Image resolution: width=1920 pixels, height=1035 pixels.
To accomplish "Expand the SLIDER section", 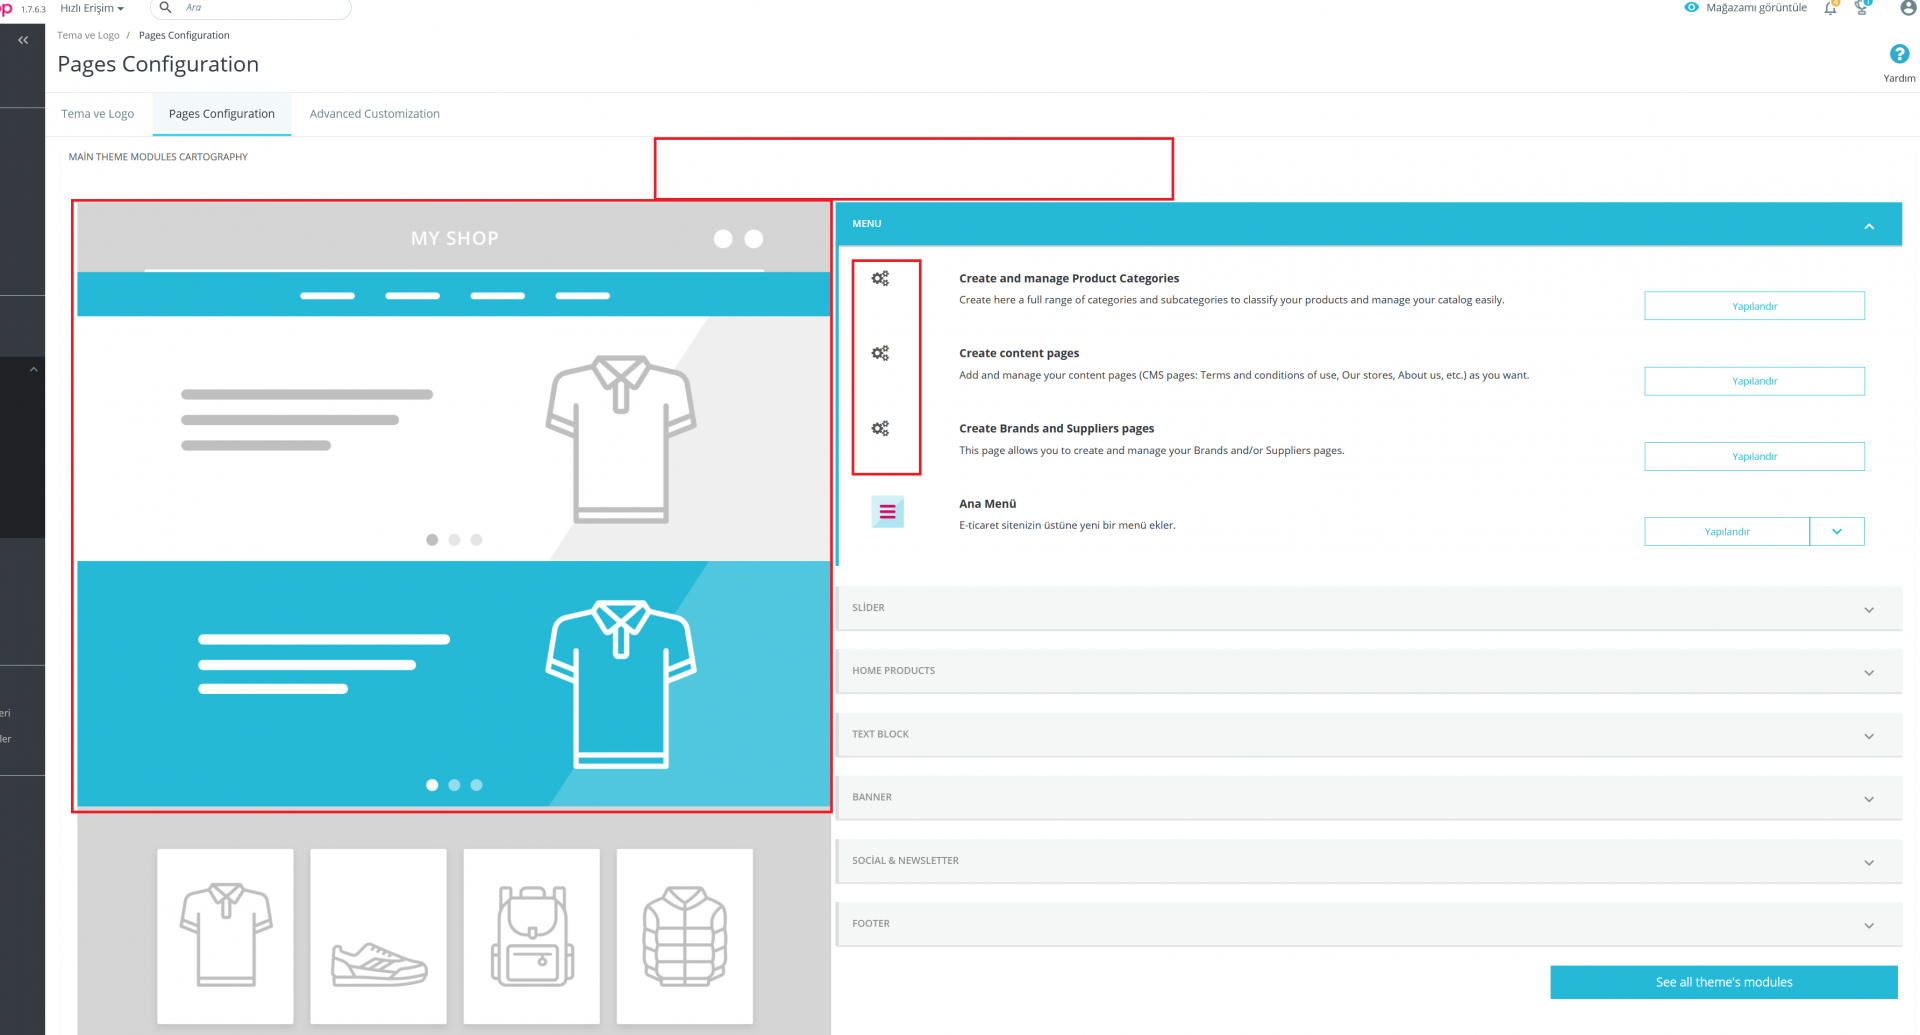I will (x=1869, y=610).
